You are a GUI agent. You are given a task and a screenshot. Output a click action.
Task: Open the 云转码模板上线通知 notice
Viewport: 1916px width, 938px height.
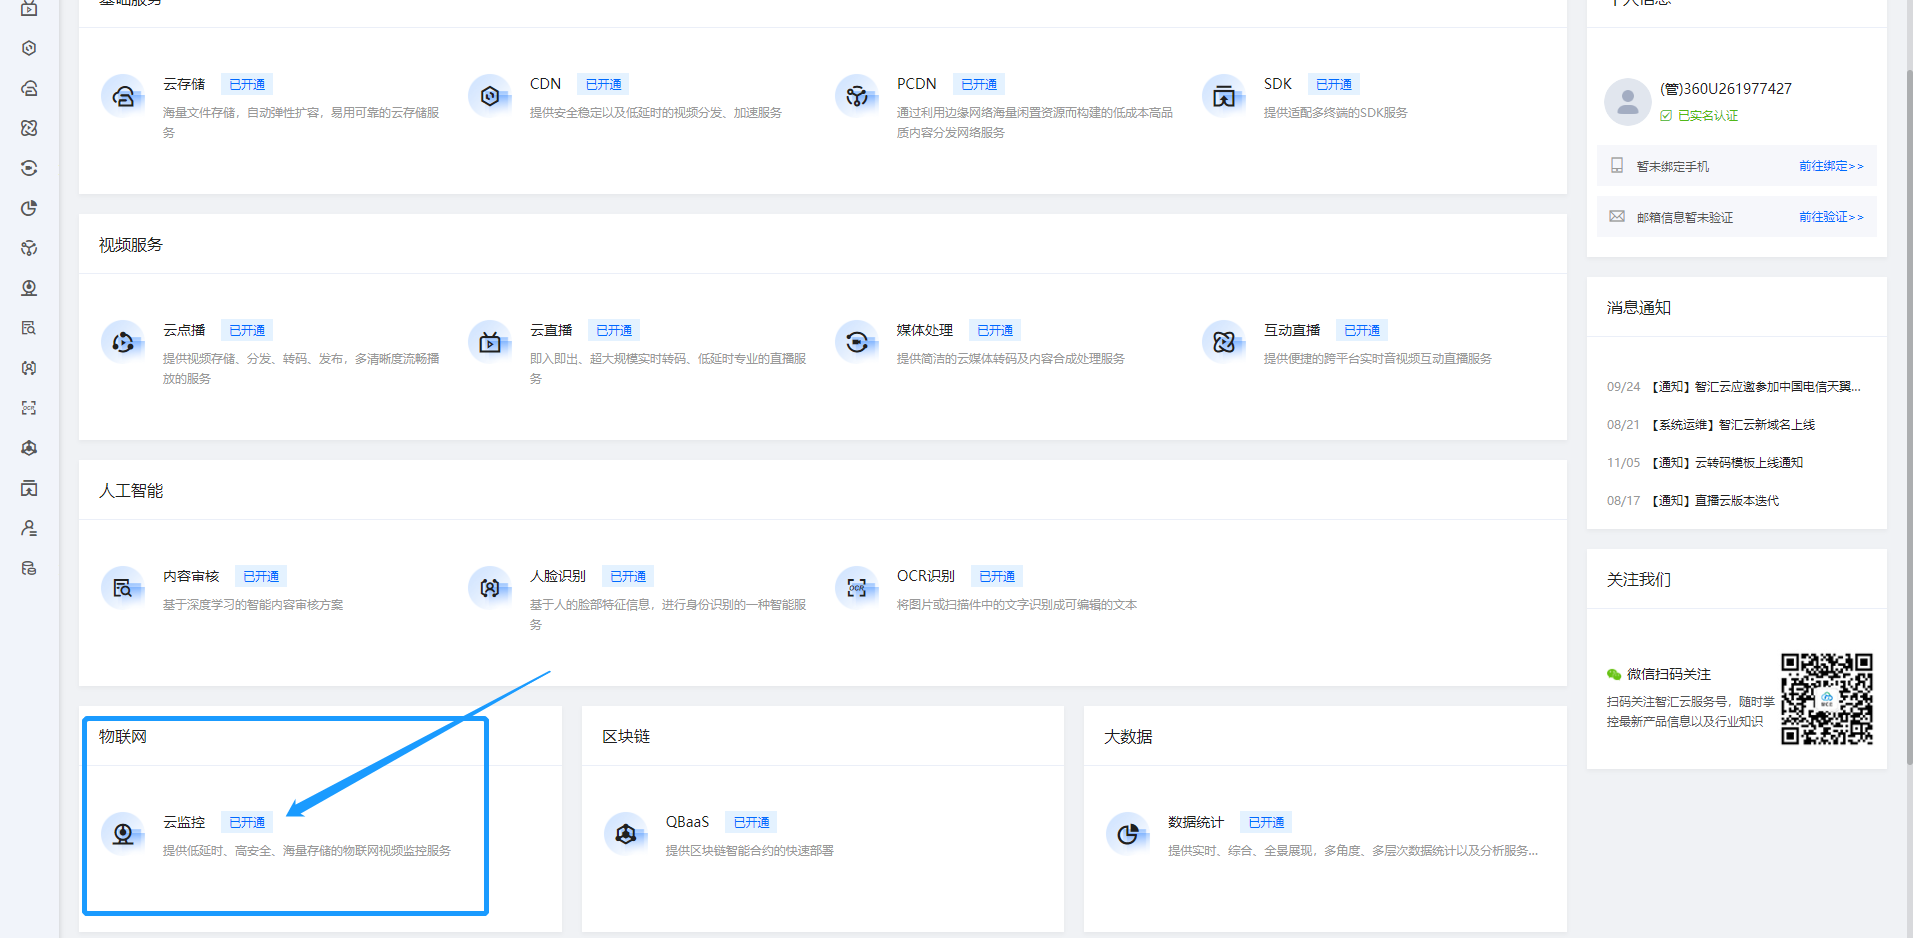[x=1726, y=463]
